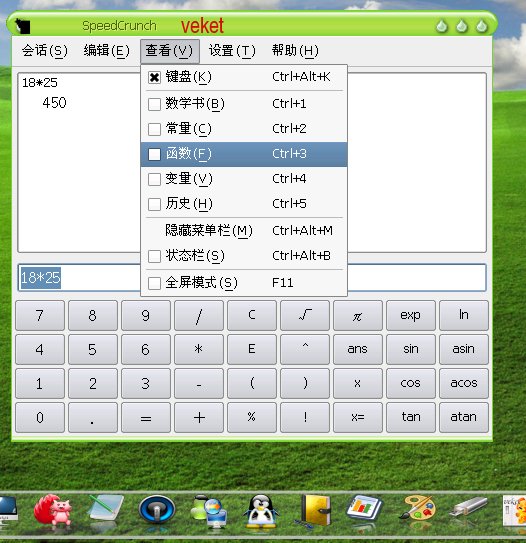Screen dimensions: 526x543
Task: Enable the 变量(V) variables checkbox
Action: pos(154,179)
